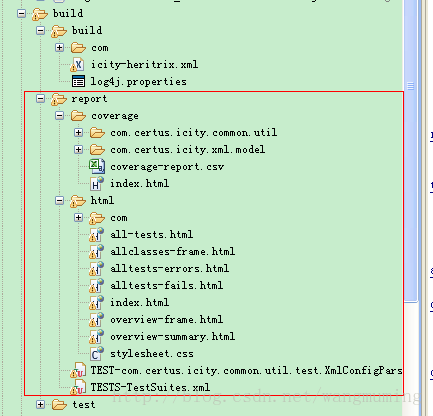This screenshot has height=416, width=433.
Task: Select index.html under html folder
Action: tap(139, 302)
